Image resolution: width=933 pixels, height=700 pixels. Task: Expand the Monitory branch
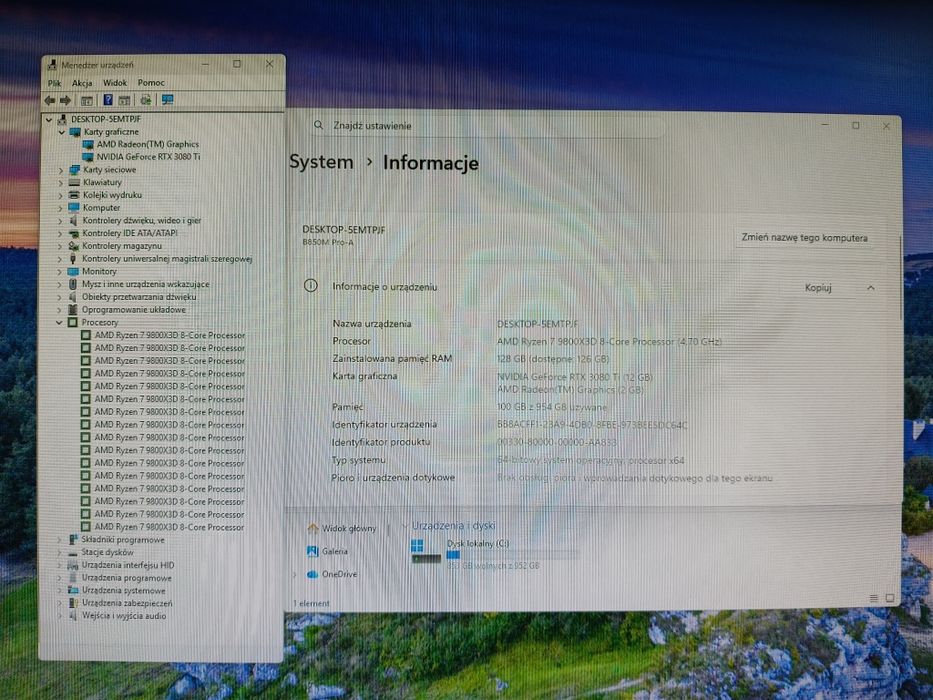[60, 271]
